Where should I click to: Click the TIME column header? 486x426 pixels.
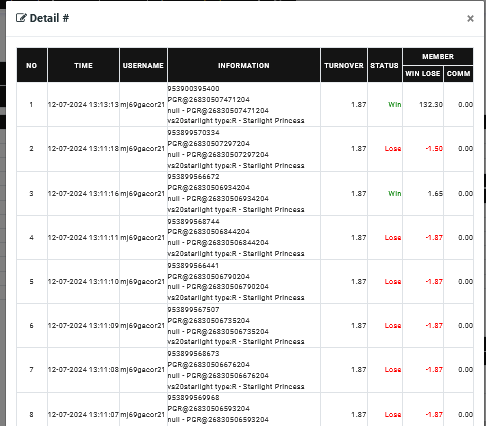click(x=83, y=65)
